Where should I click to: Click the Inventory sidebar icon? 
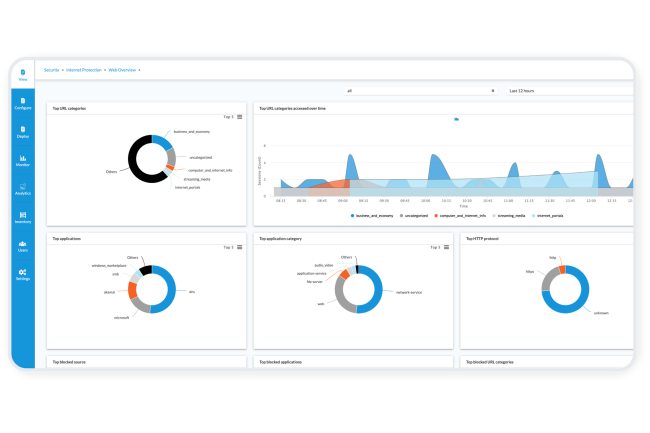coord(22,216)
